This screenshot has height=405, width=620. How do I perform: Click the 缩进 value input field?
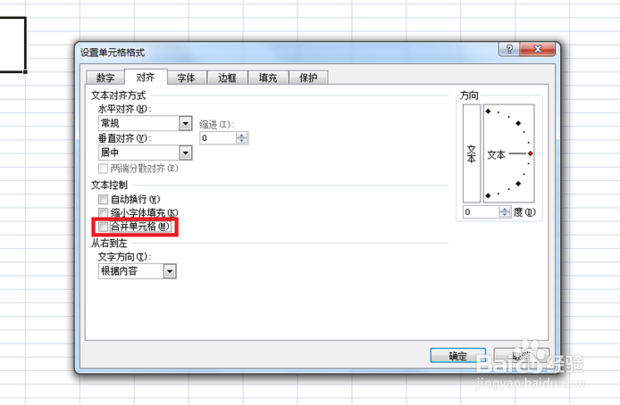217,138
